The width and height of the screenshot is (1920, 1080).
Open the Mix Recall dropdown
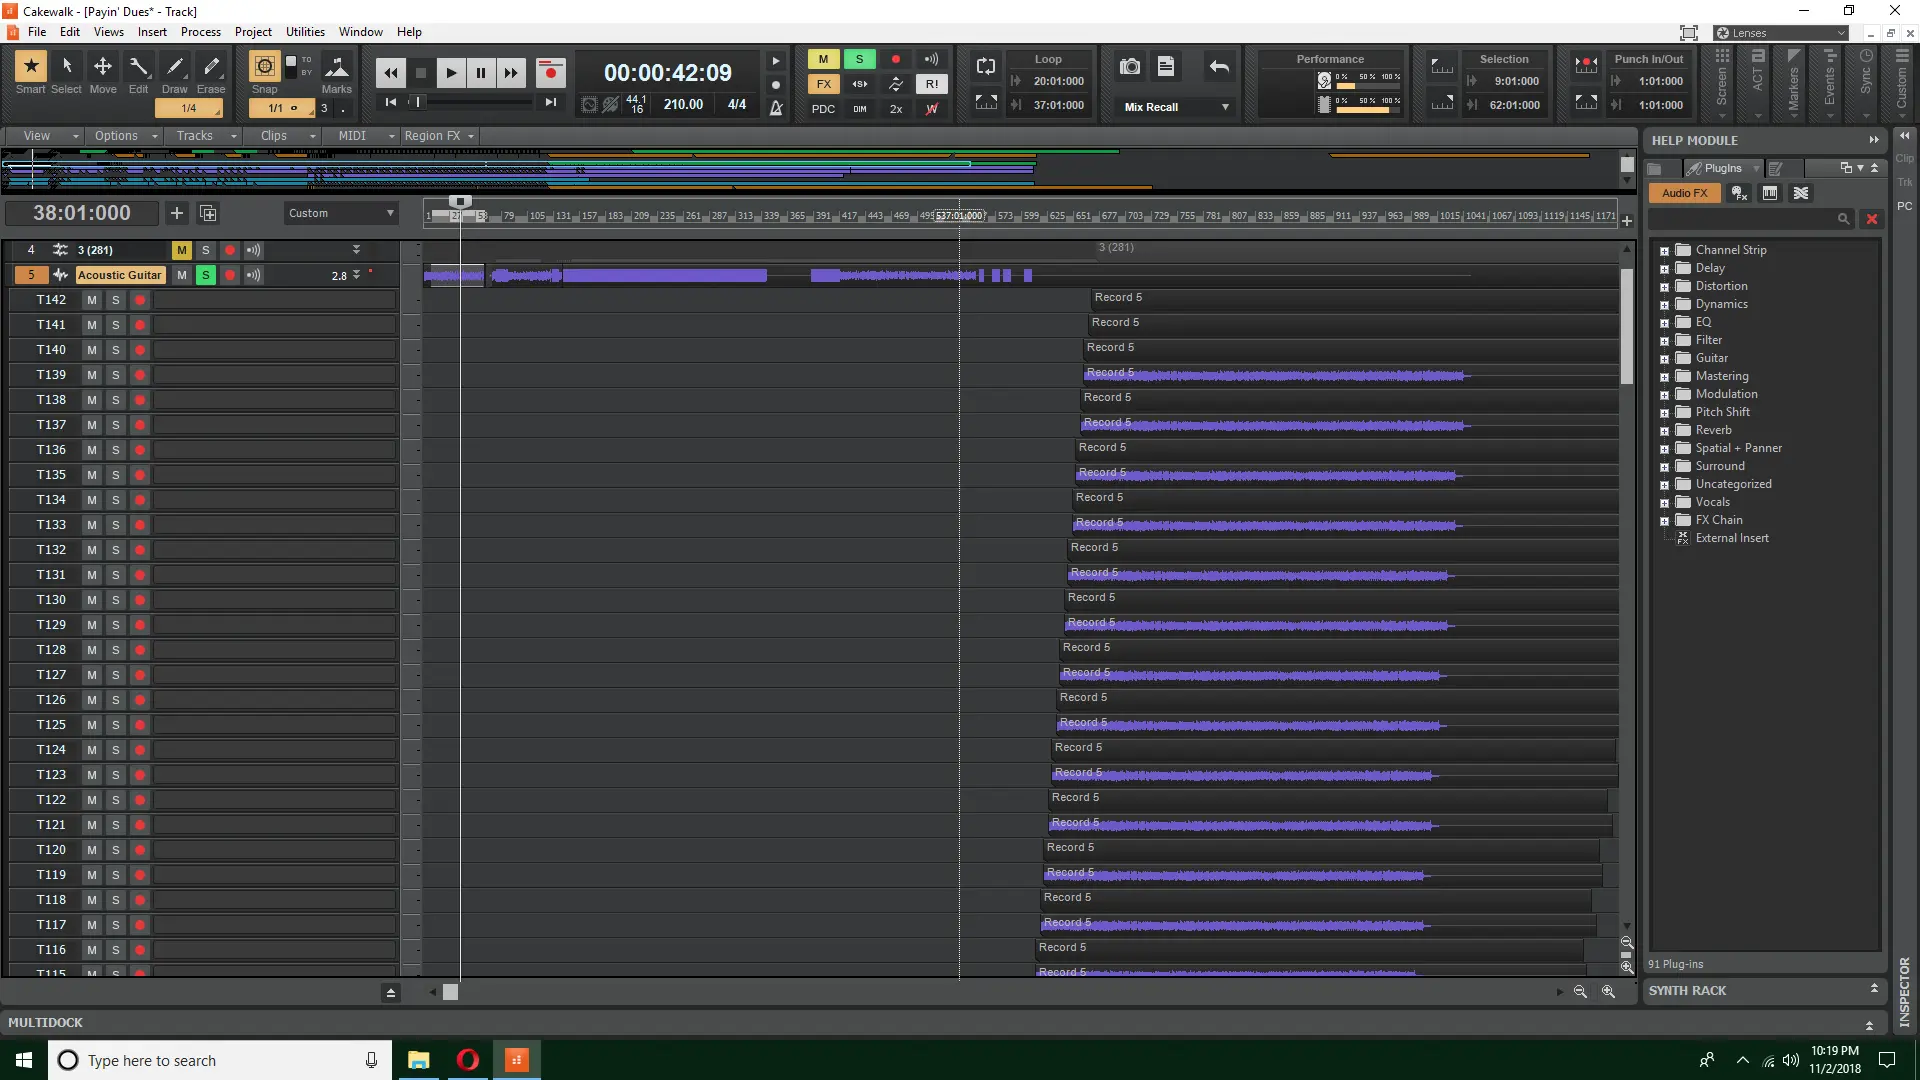1225,107
